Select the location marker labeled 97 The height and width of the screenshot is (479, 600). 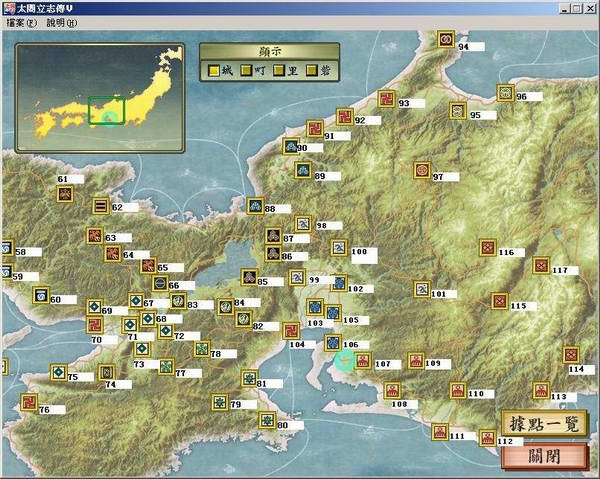click(422, 170)
